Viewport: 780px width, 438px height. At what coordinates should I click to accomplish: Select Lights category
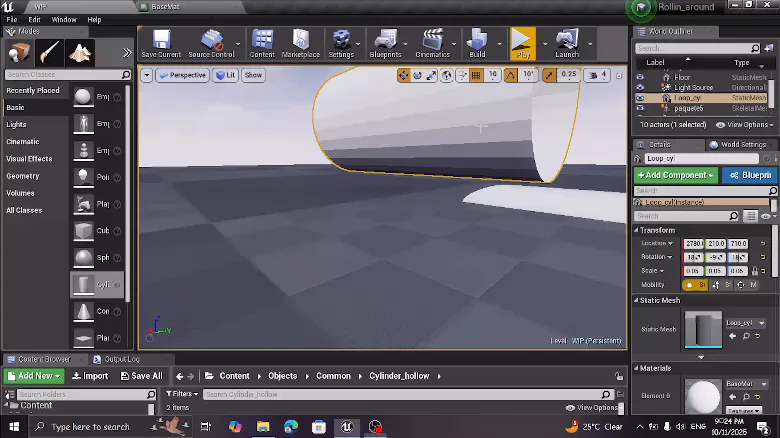coord(16,124)
